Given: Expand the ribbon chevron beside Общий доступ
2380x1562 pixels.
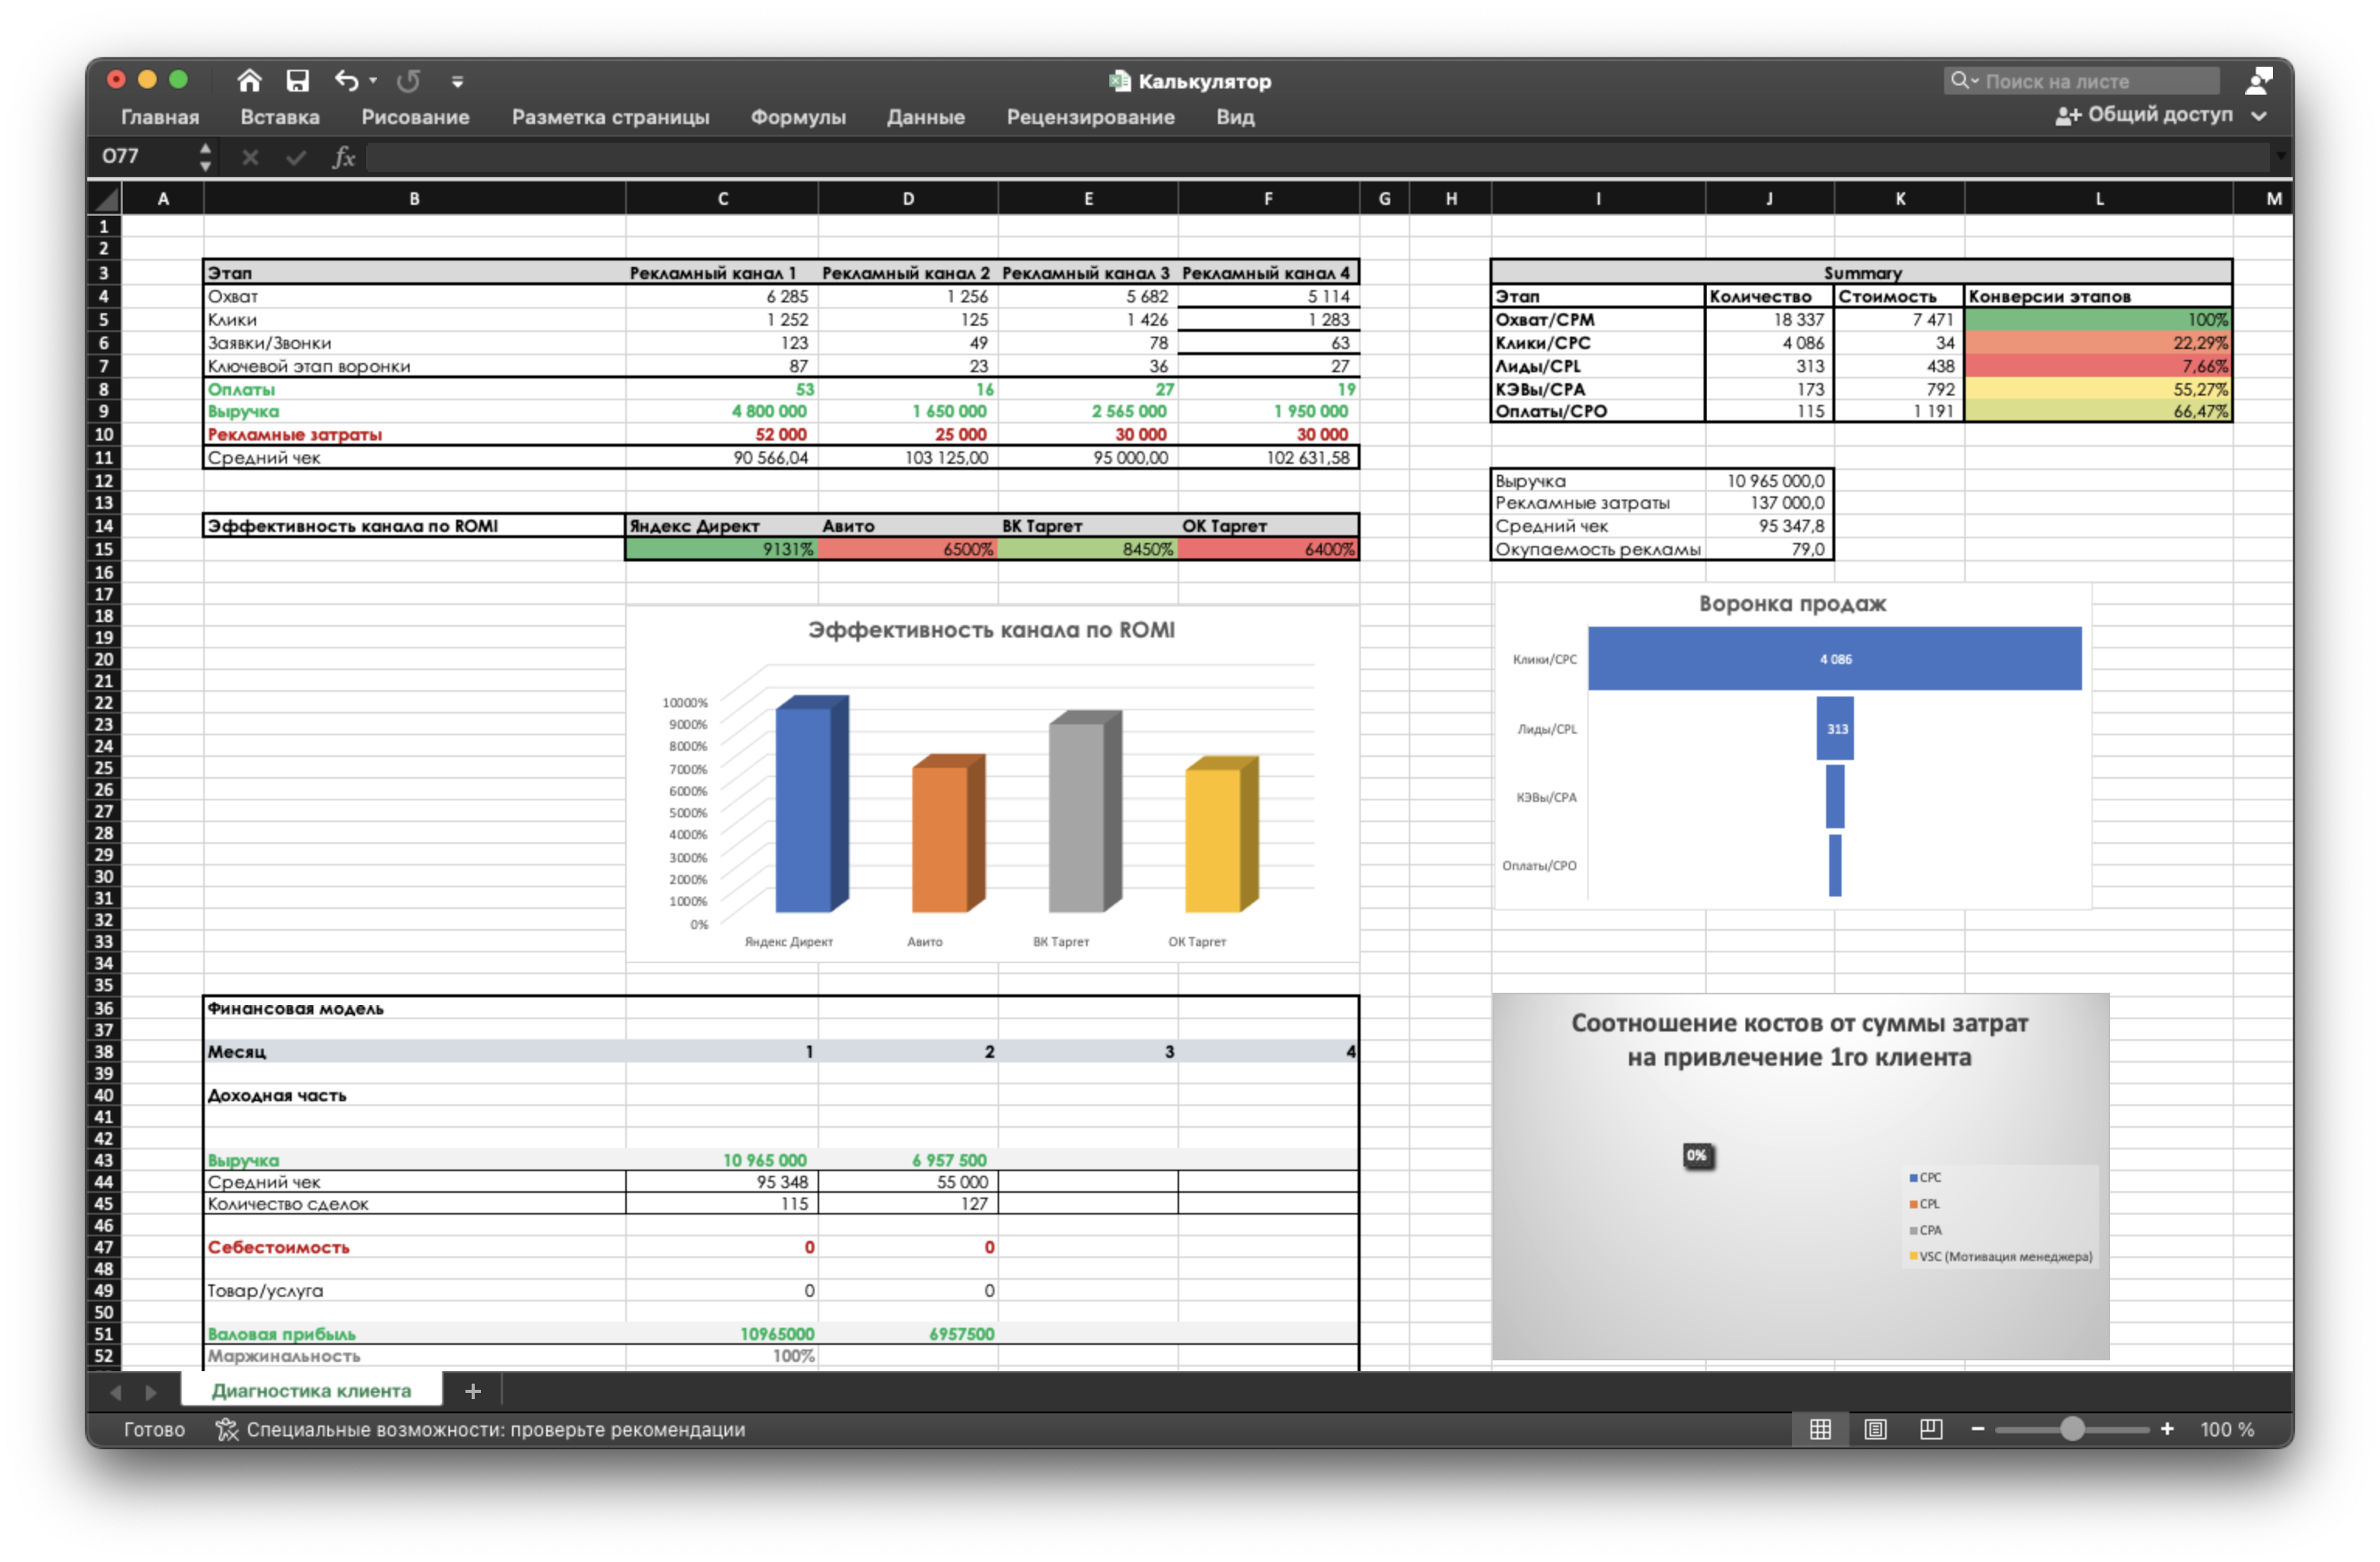Looking at the screenshot, I should [2259, 116].
